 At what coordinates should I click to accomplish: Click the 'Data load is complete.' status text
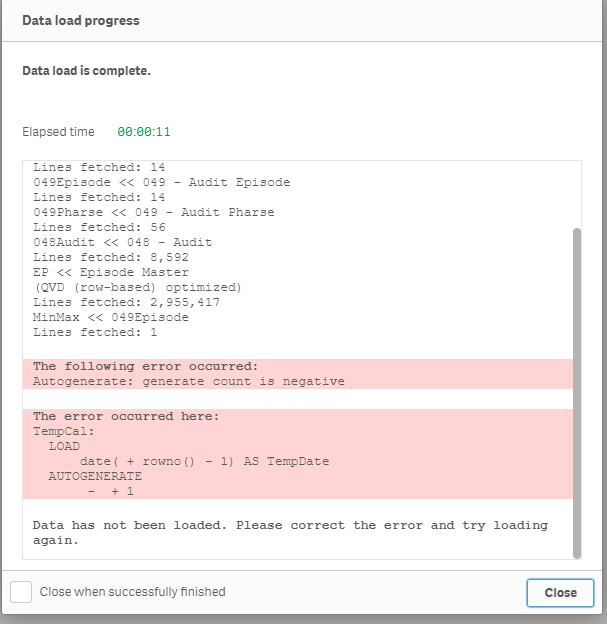coord(87,71)
